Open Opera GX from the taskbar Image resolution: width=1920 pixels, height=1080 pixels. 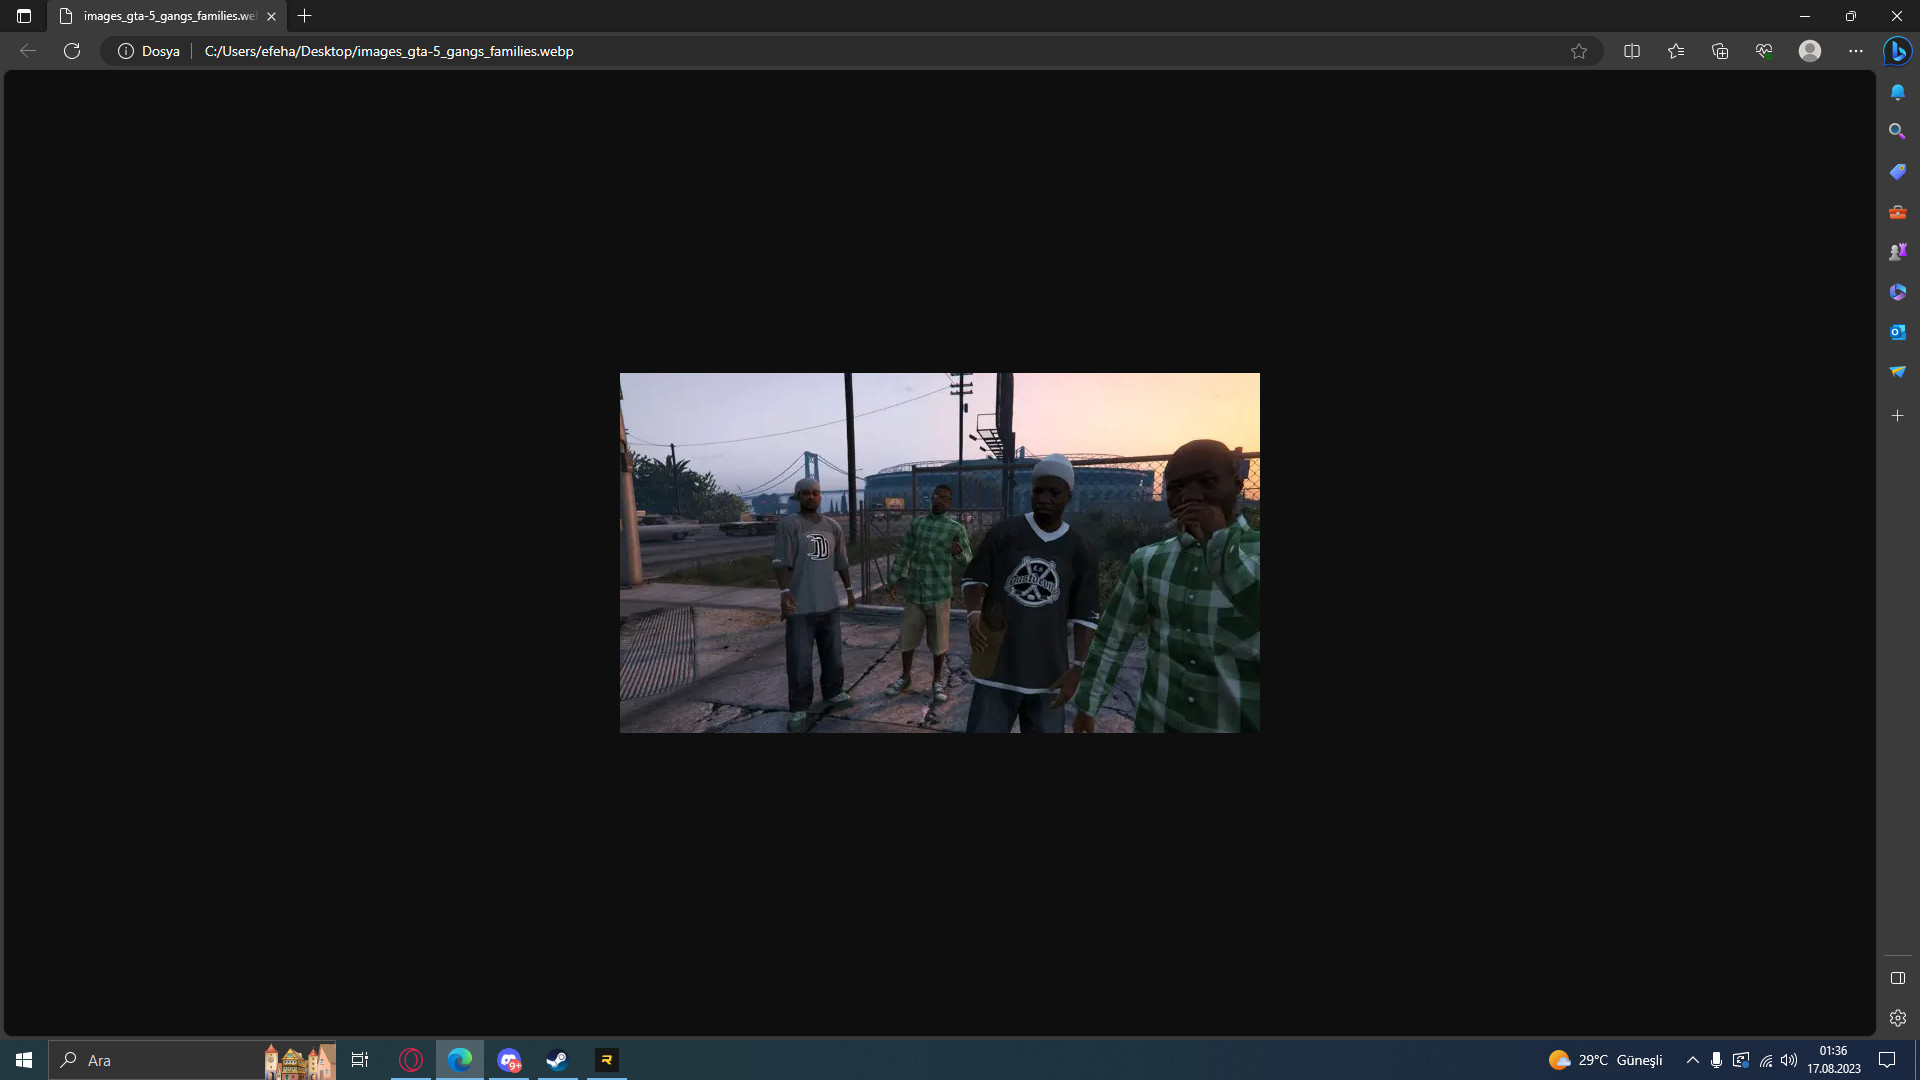coord(411,1060)
